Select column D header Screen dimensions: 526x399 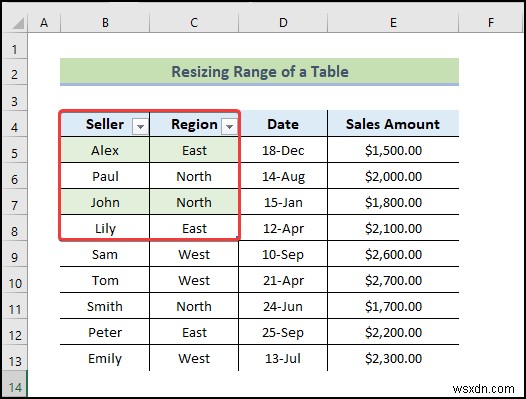283,23
